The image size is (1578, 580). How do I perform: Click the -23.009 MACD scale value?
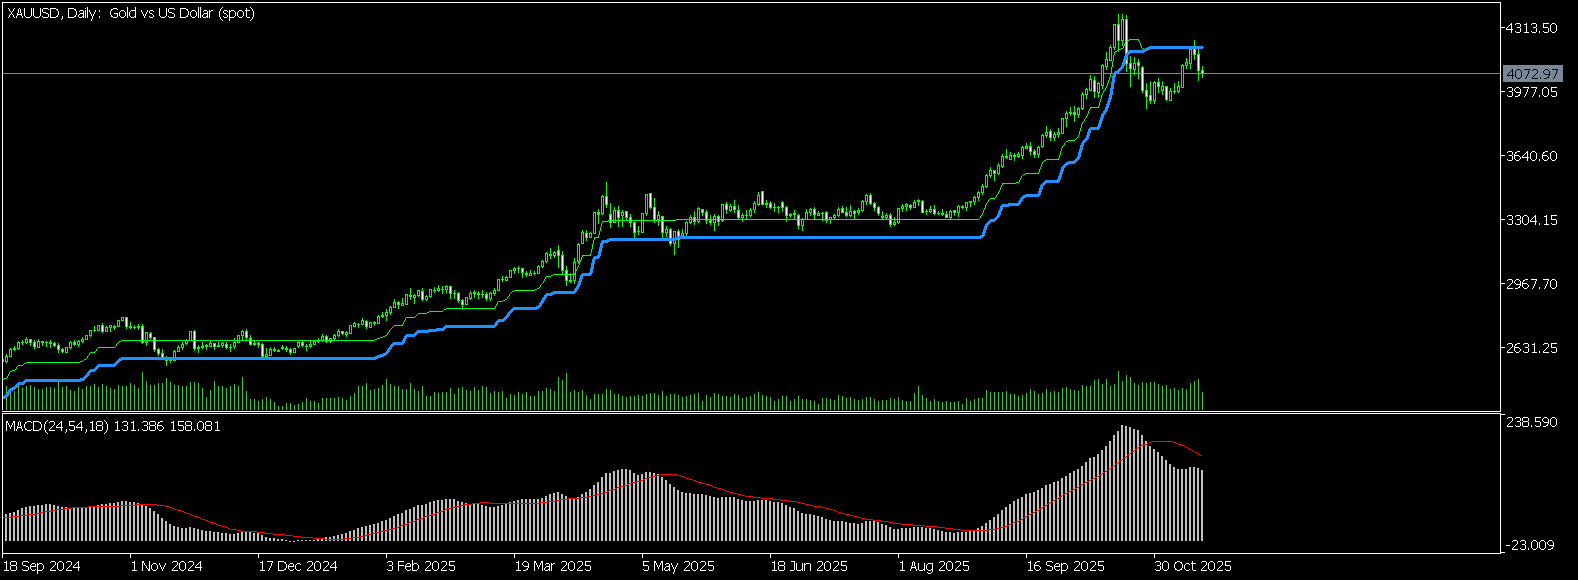[x=1532, y=545]
